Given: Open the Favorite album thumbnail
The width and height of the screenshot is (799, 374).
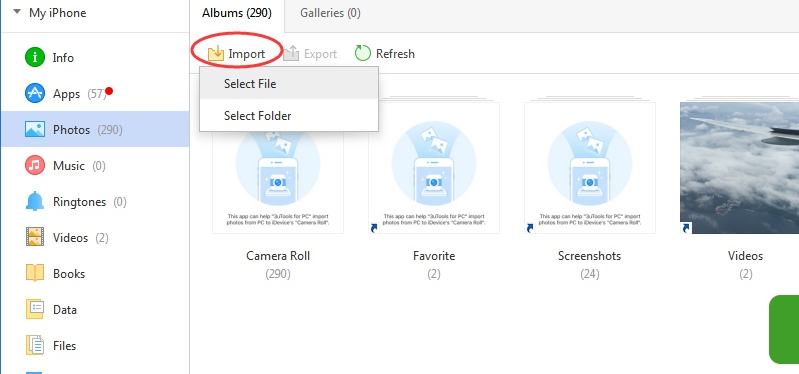Looking at the screenshot, I should click(434, 168).
